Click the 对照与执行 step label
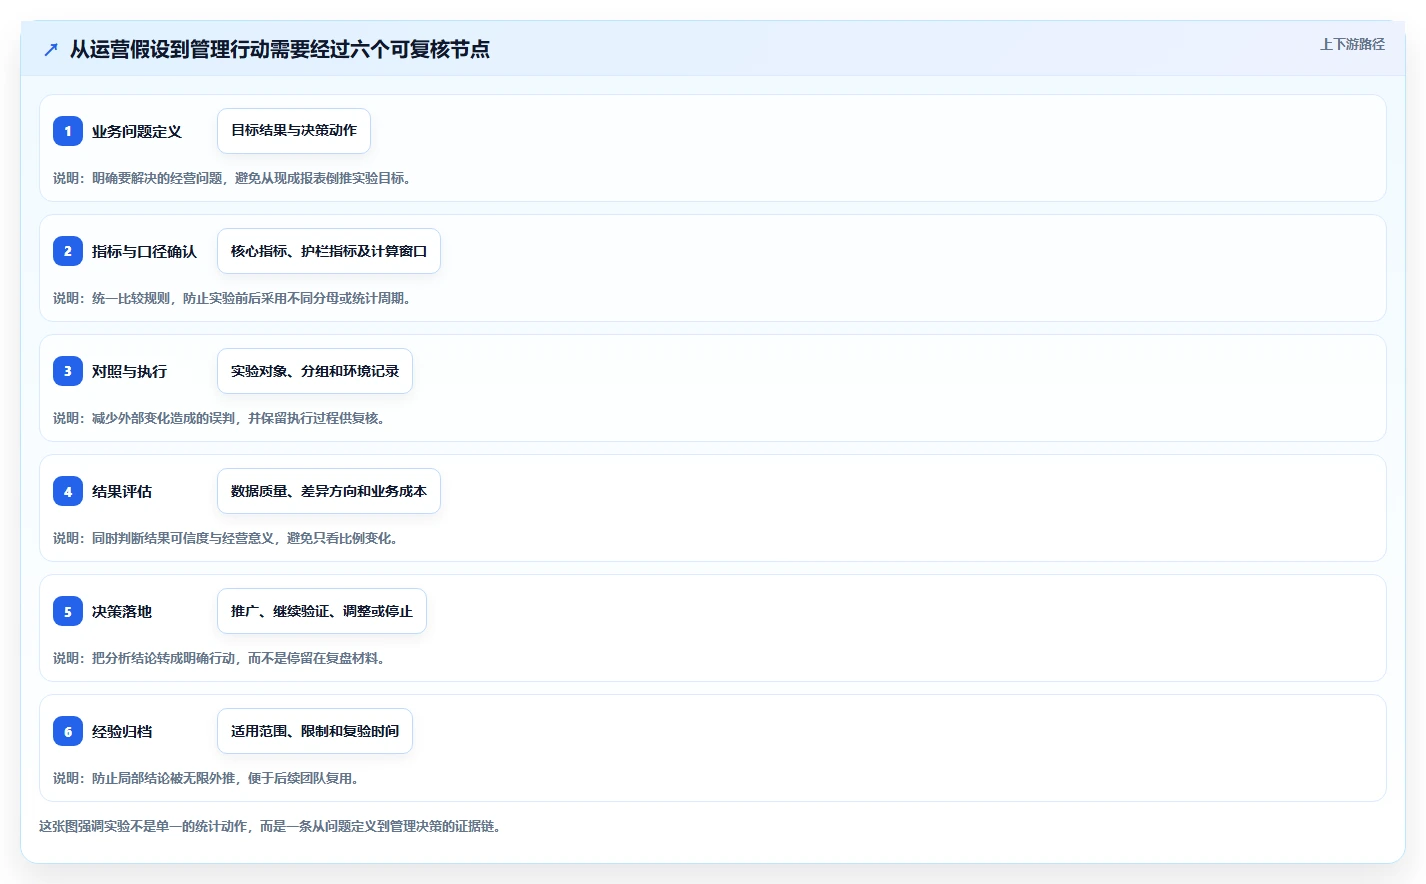Screen dimensions: 1426x884 pos(129,371)
